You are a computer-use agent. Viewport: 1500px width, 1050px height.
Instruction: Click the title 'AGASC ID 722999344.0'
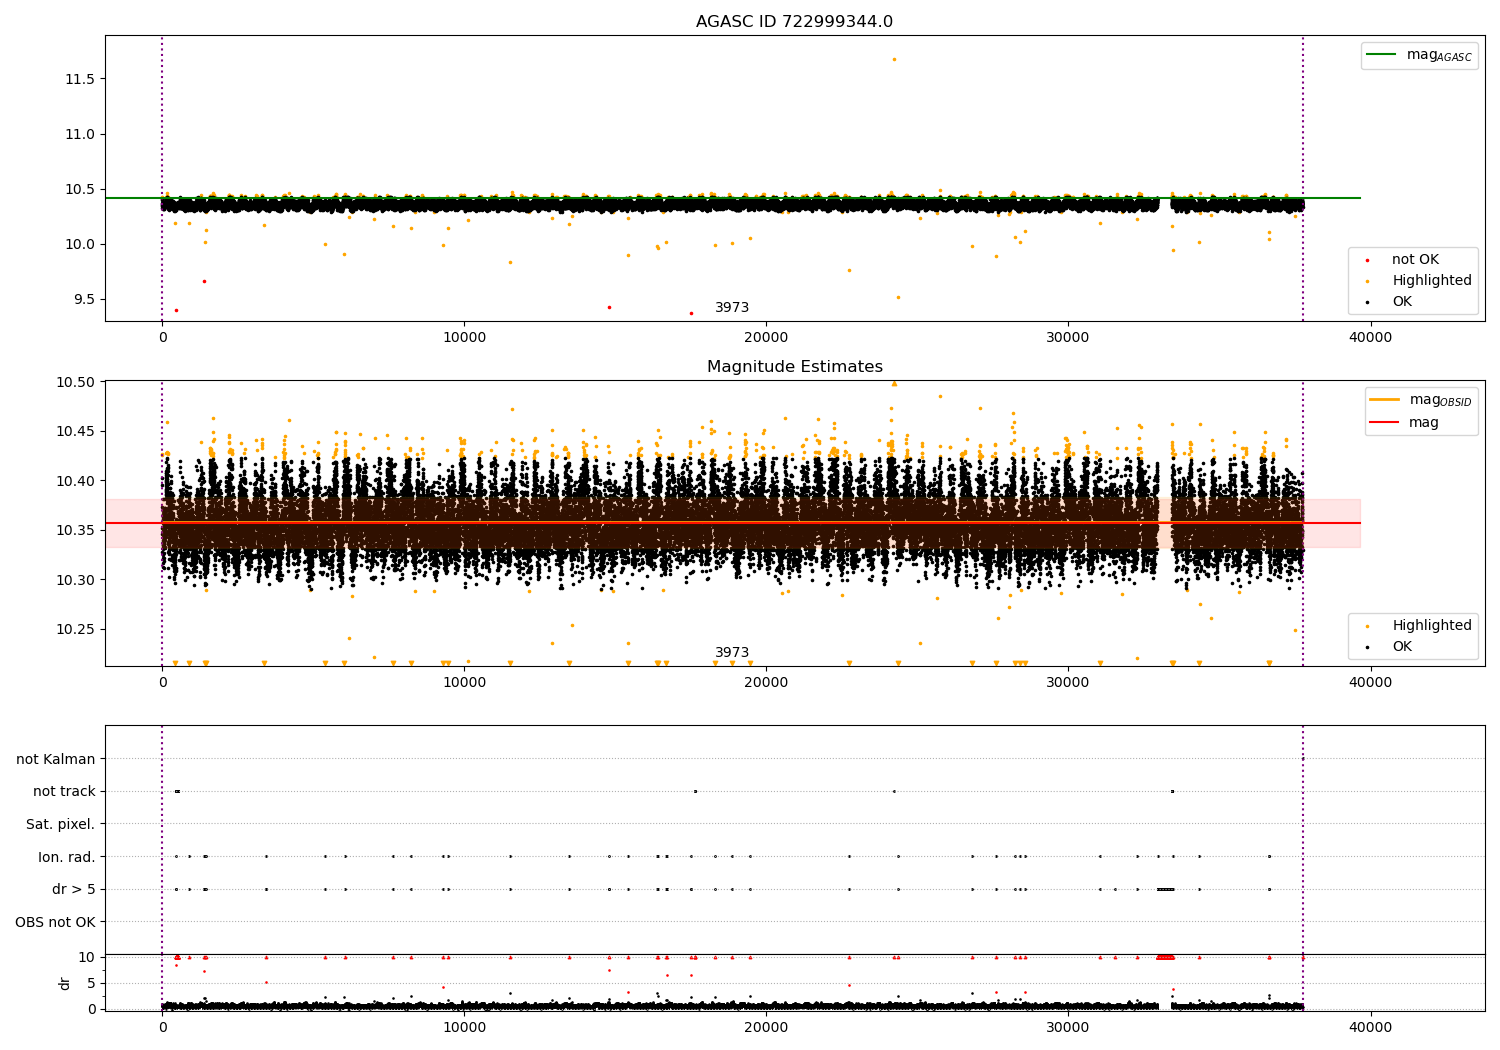[794, 22]
